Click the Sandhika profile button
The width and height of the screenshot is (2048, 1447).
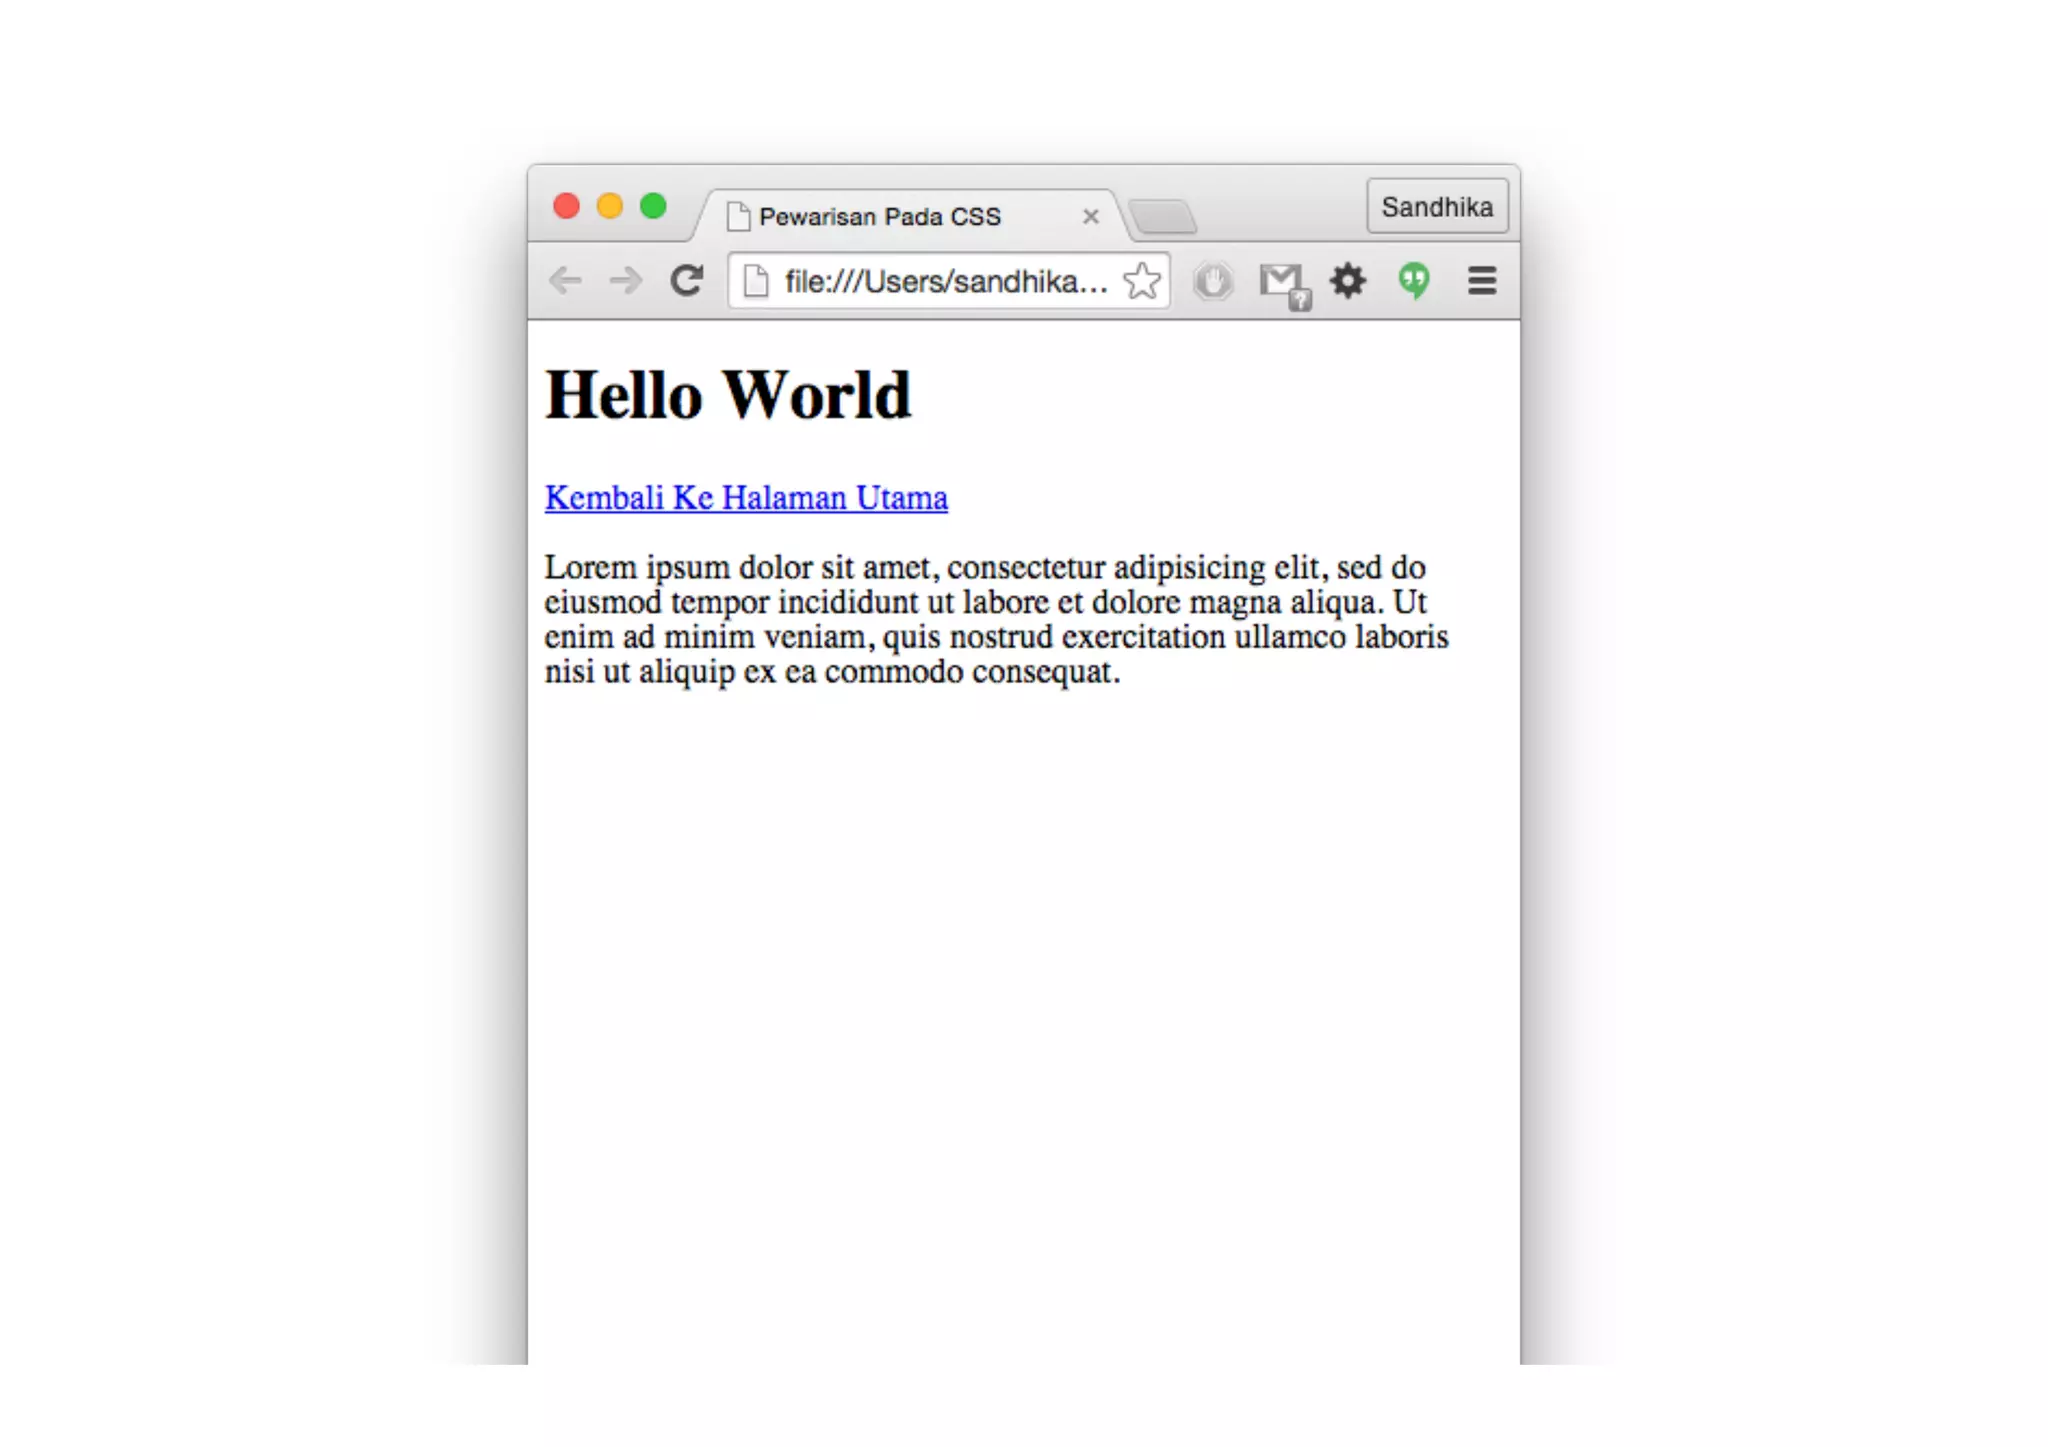[x=1437, y=207]
